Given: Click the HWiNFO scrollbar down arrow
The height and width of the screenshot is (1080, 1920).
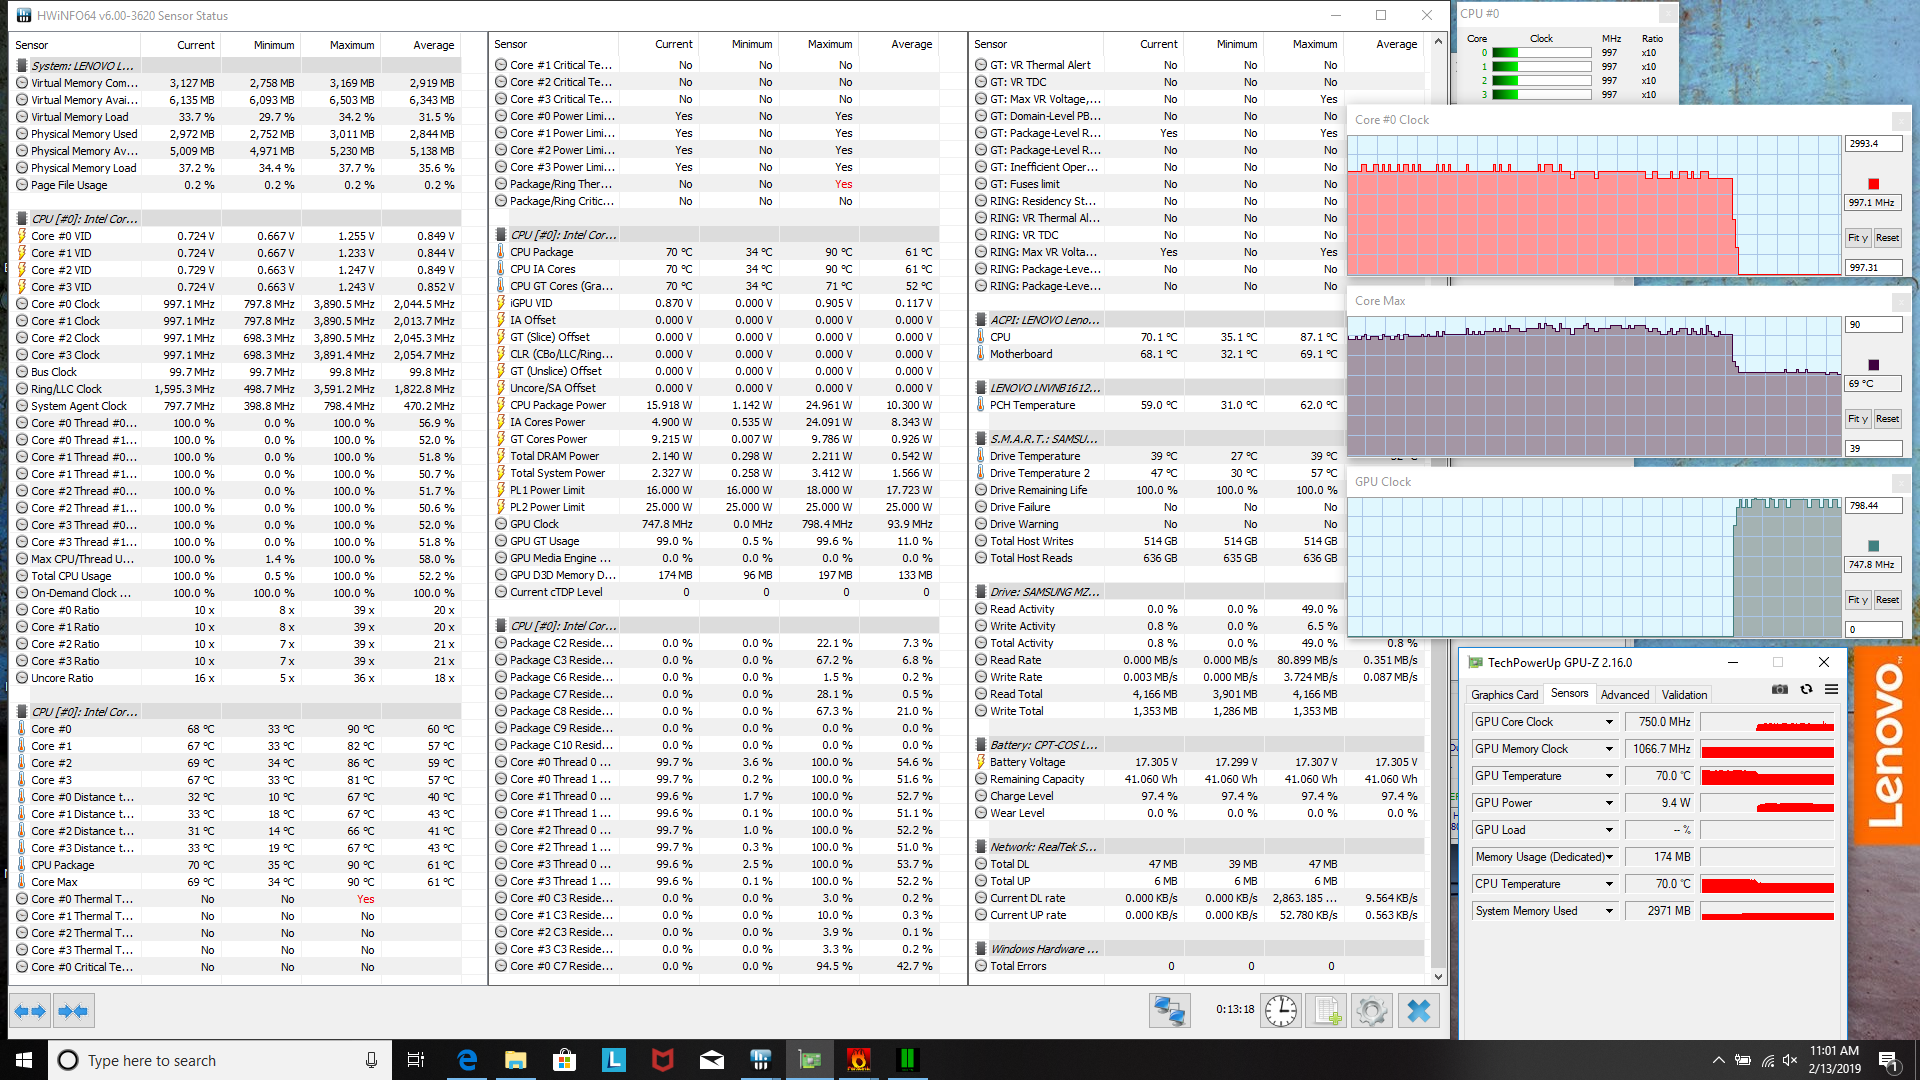Looking at the screenshot, I should [1438, 977].
